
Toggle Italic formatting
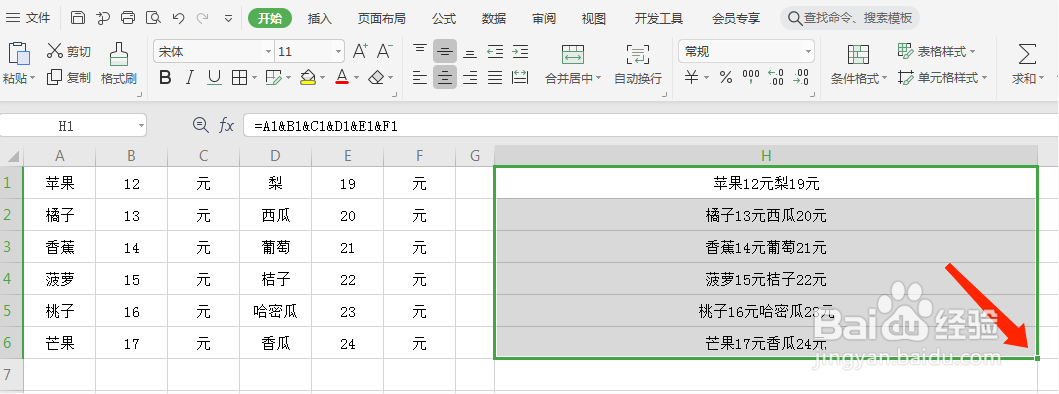pos(190,78)
